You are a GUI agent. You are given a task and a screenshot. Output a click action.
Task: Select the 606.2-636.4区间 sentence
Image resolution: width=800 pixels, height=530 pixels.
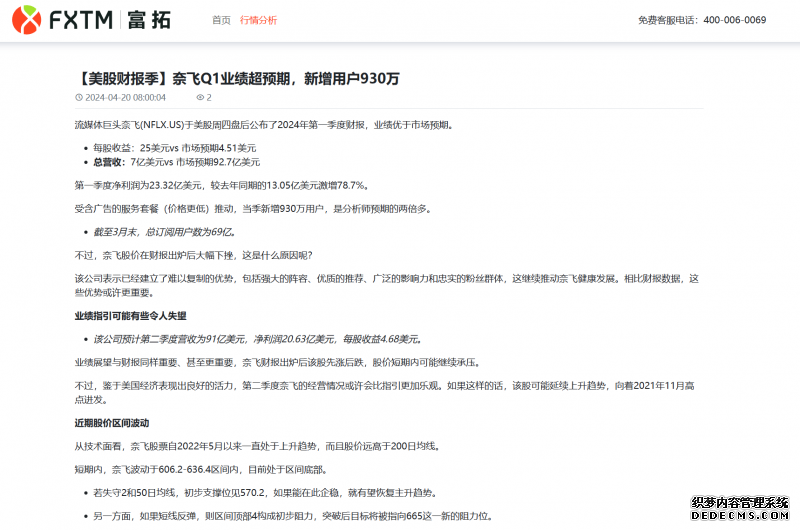coord(202,469)
